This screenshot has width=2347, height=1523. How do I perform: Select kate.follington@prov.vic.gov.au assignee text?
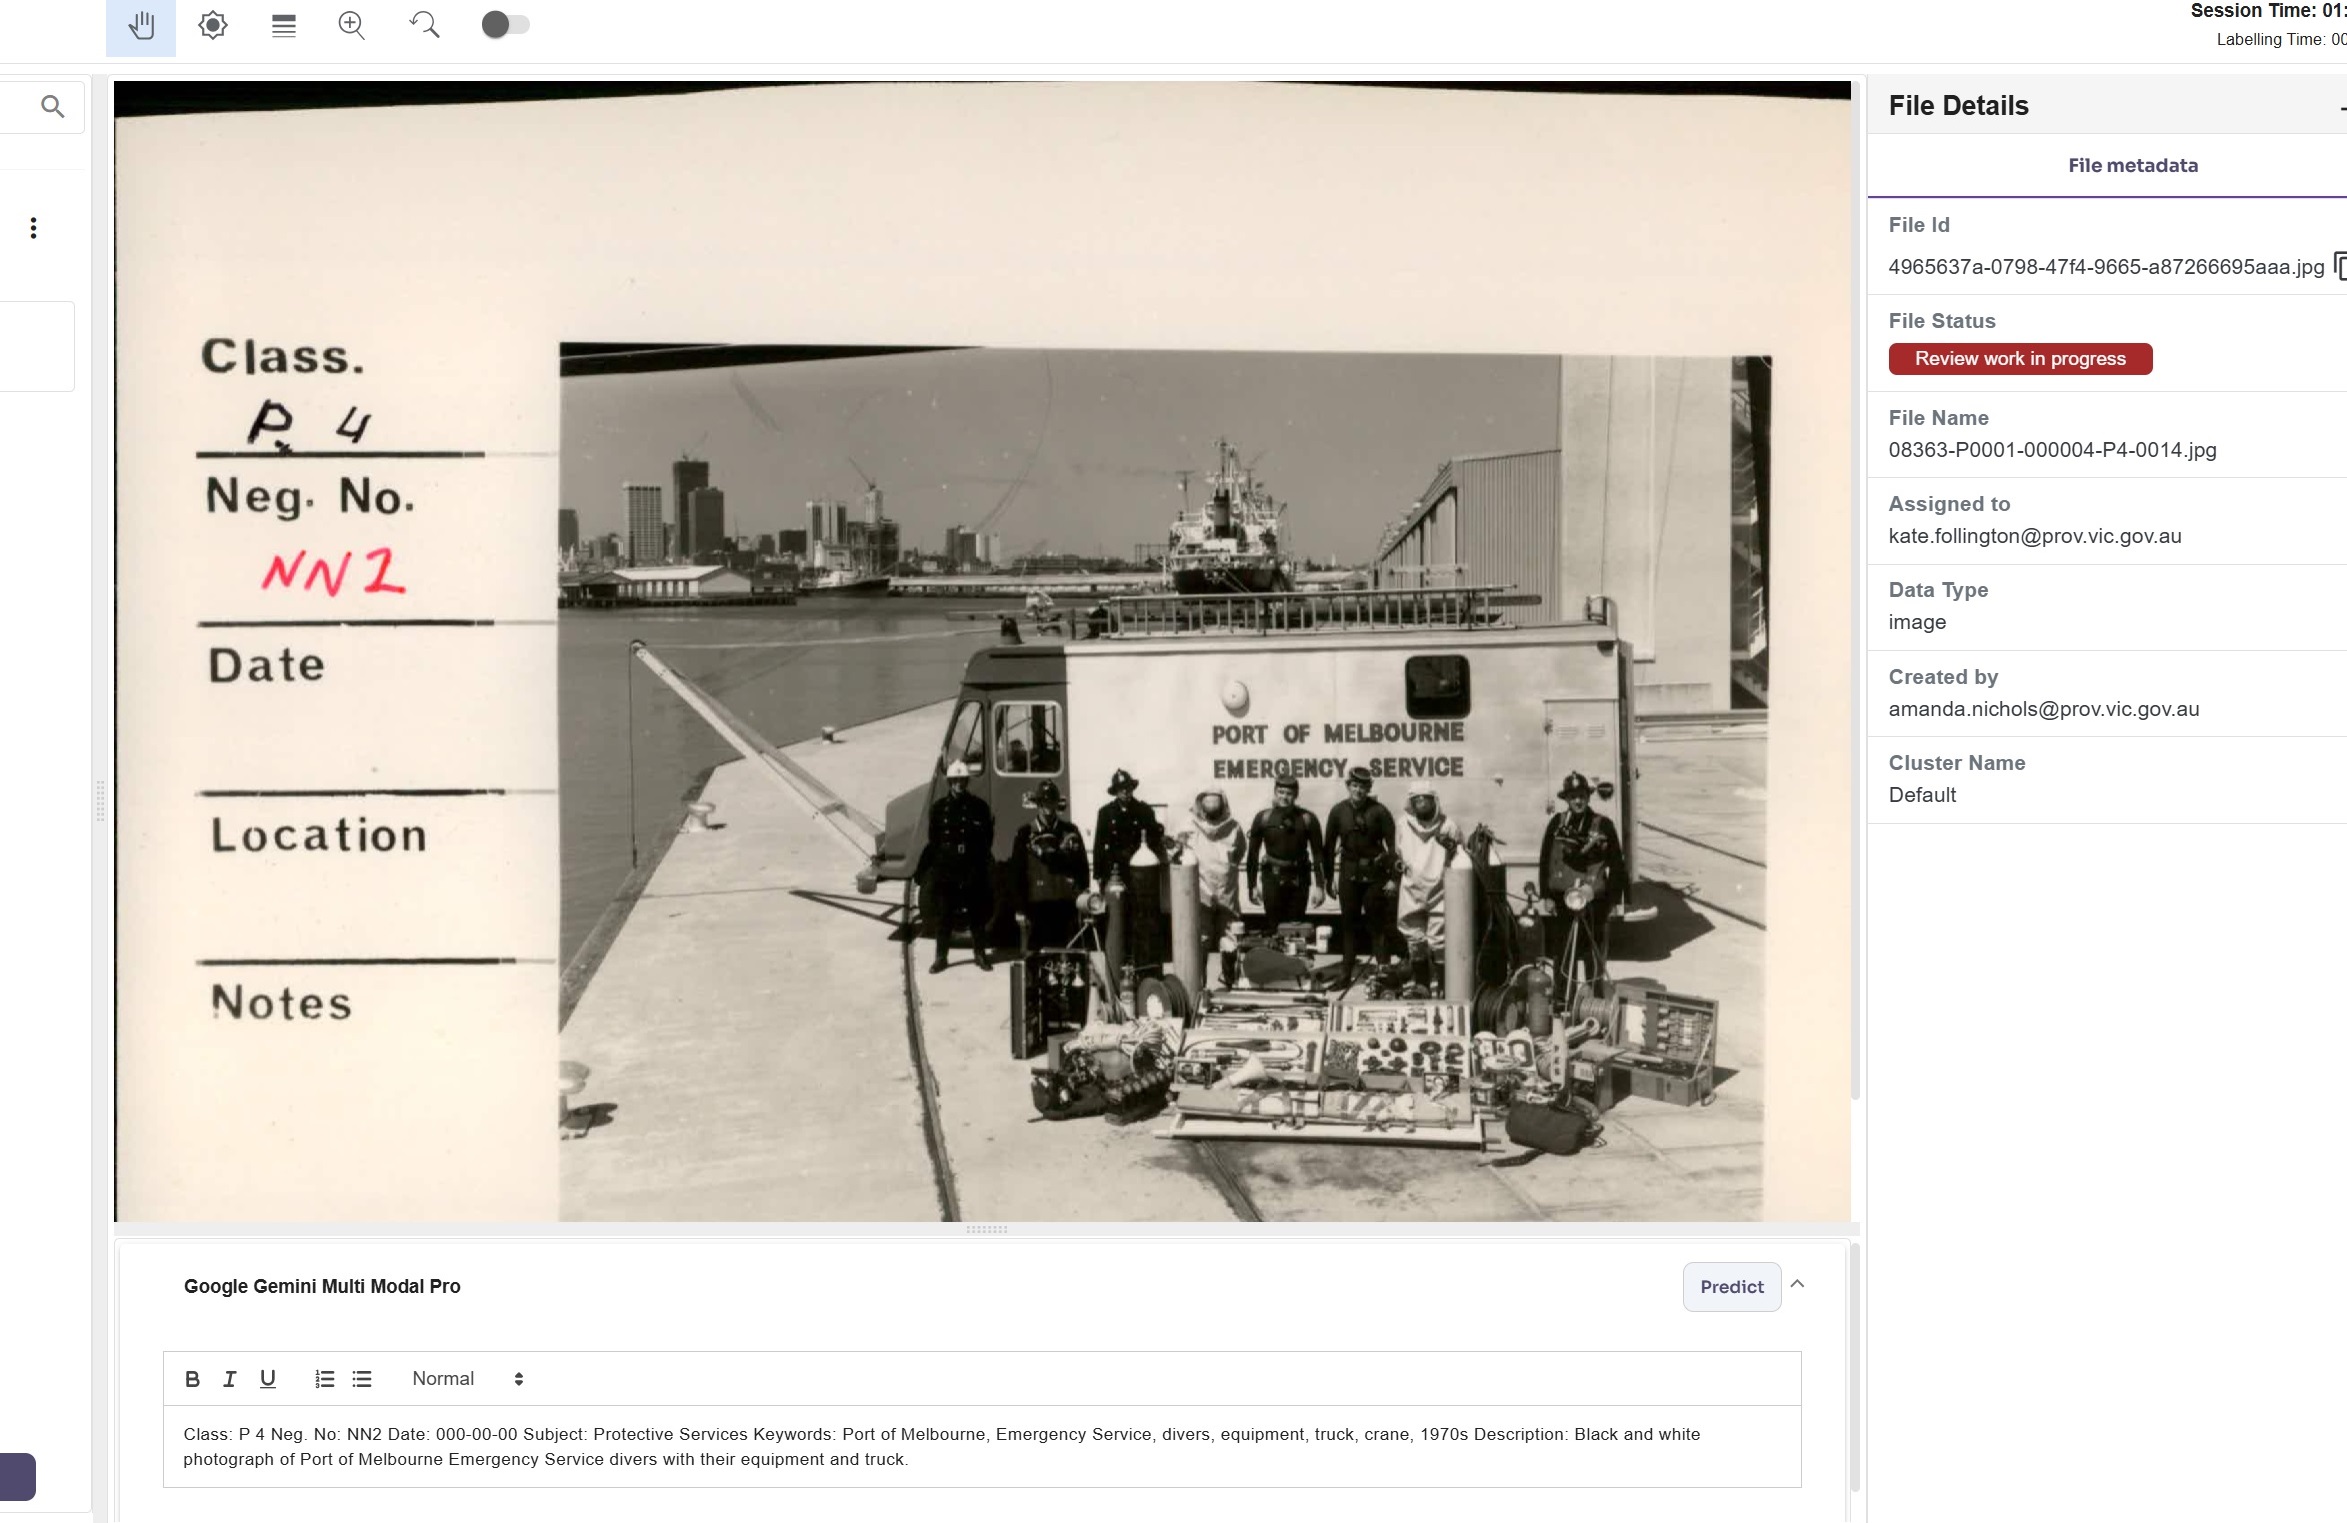[2035, 536]
